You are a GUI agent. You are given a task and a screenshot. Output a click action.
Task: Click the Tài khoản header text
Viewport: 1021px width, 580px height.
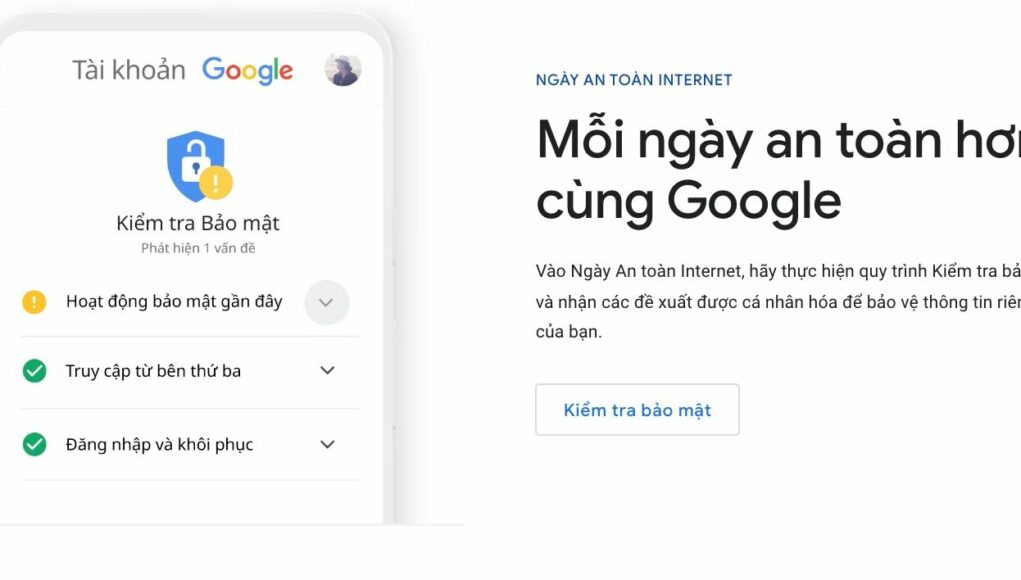click(x=128, y=70)
